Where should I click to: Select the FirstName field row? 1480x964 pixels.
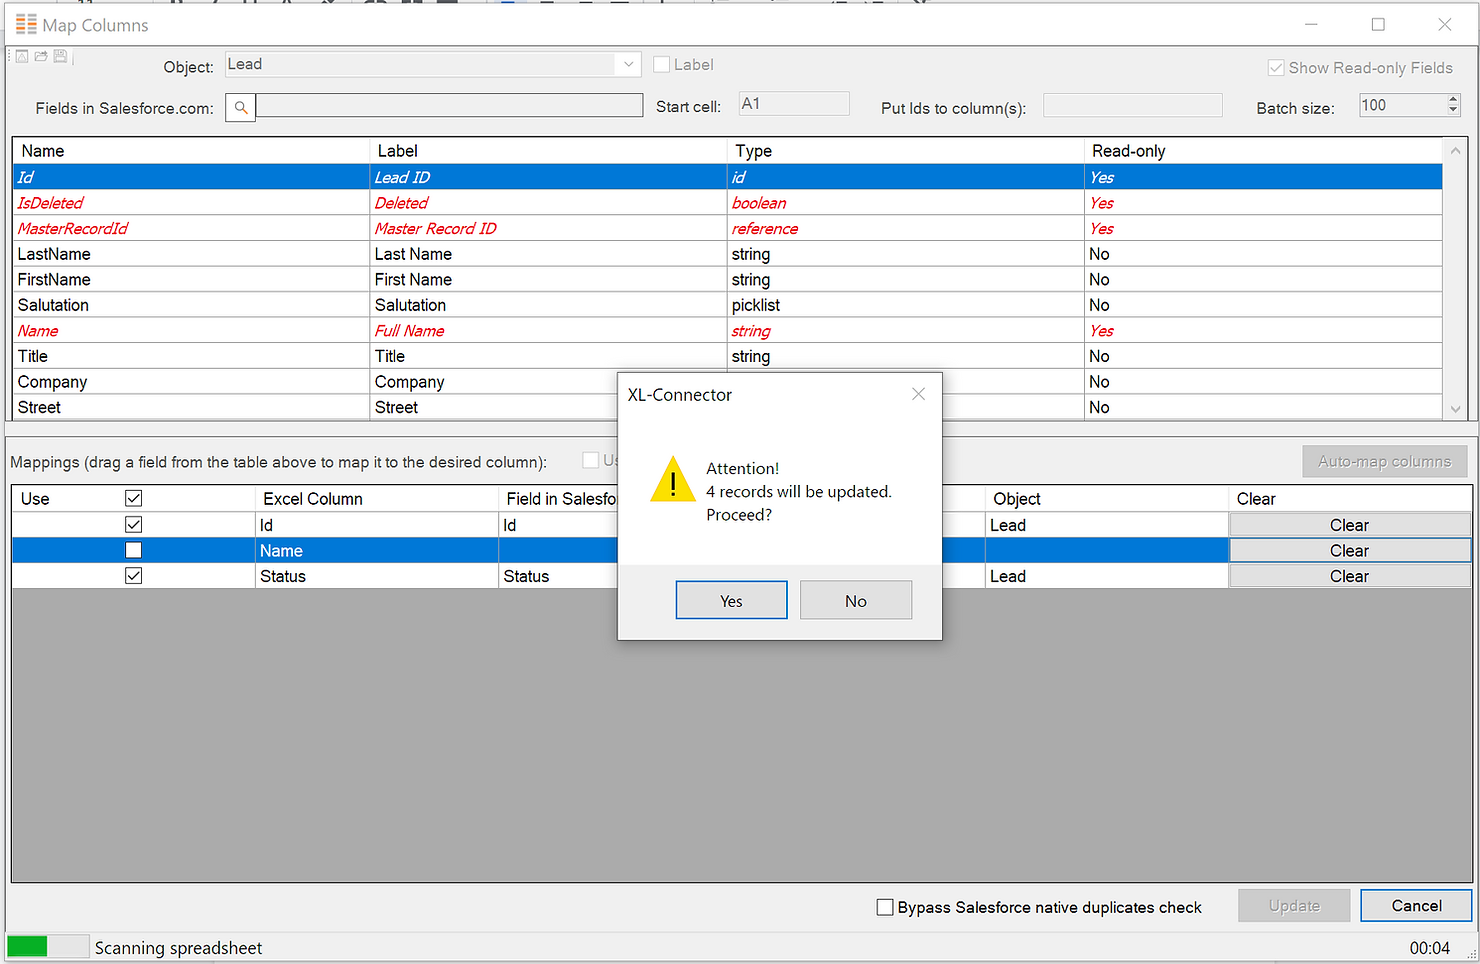(727, 280)
